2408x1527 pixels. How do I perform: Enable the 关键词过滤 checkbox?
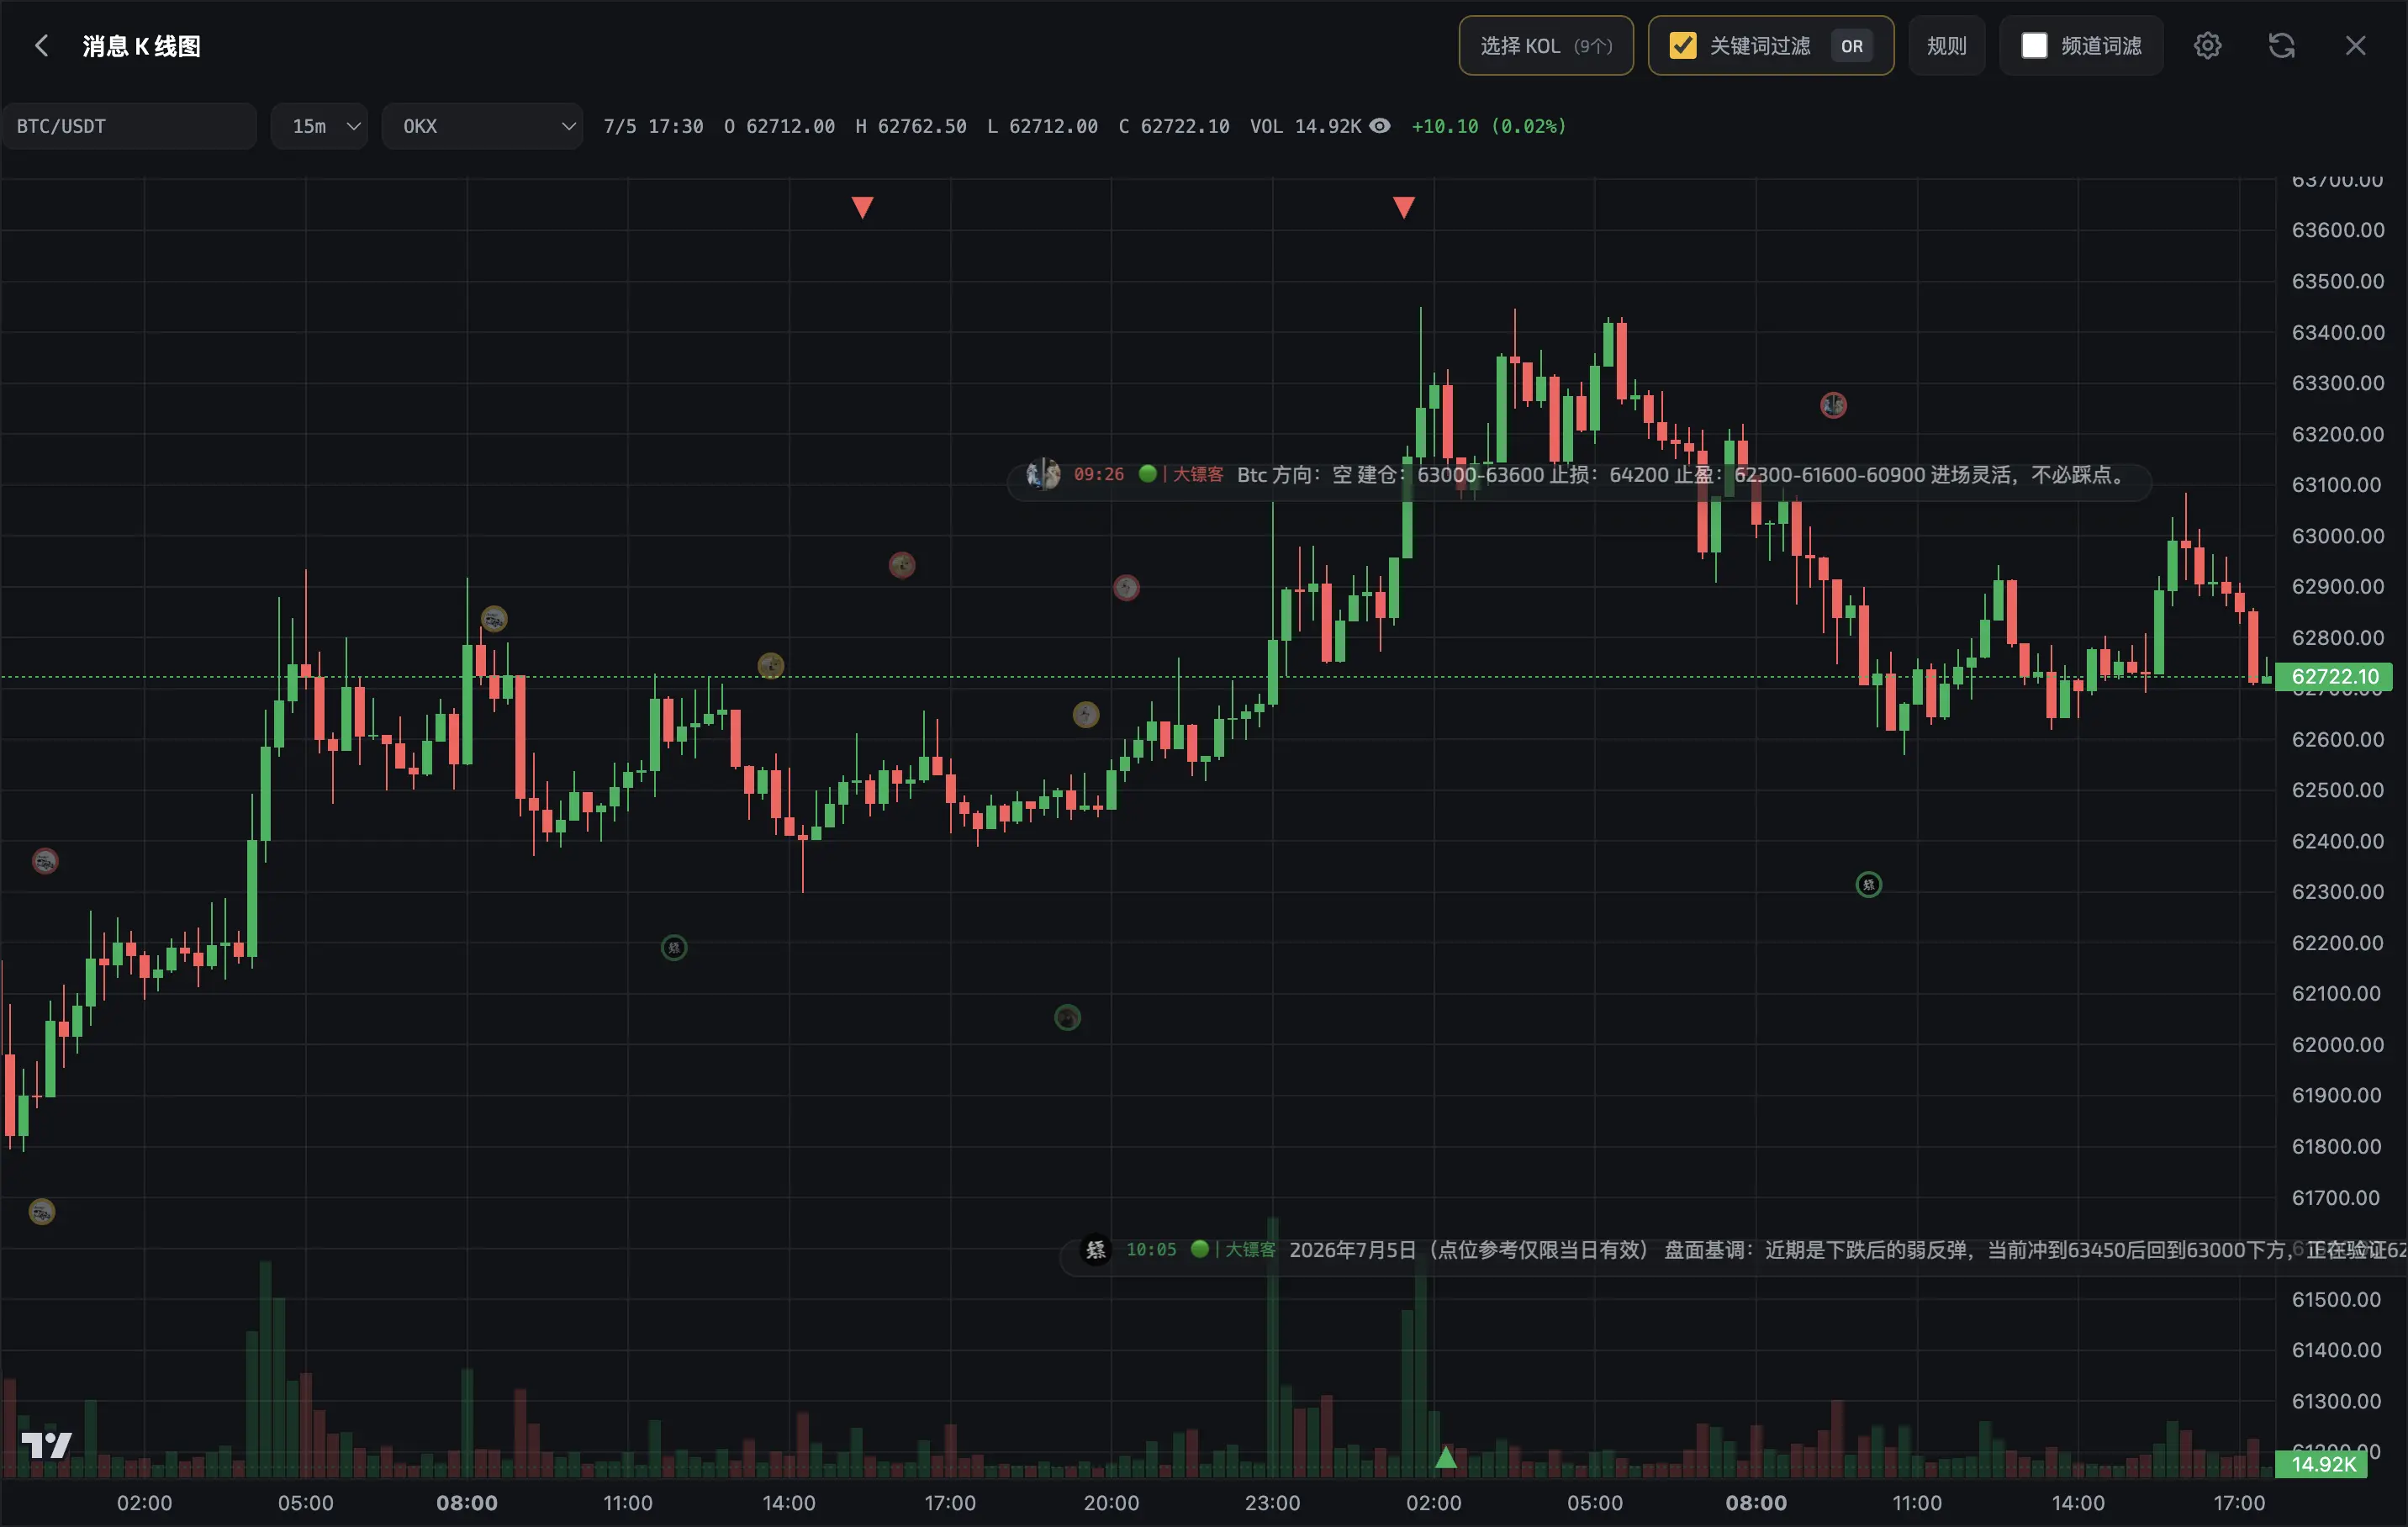pos(1683,46)
